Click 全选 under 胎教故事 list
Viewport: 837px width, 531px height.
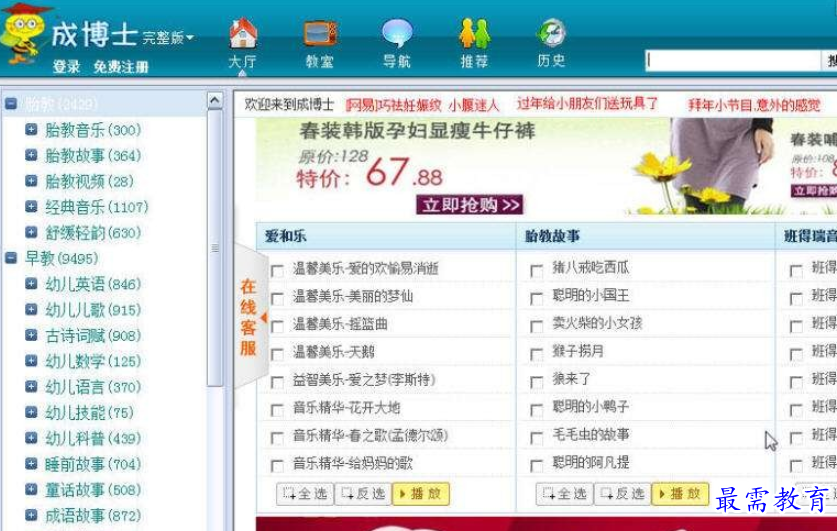(x=564, y=494)
